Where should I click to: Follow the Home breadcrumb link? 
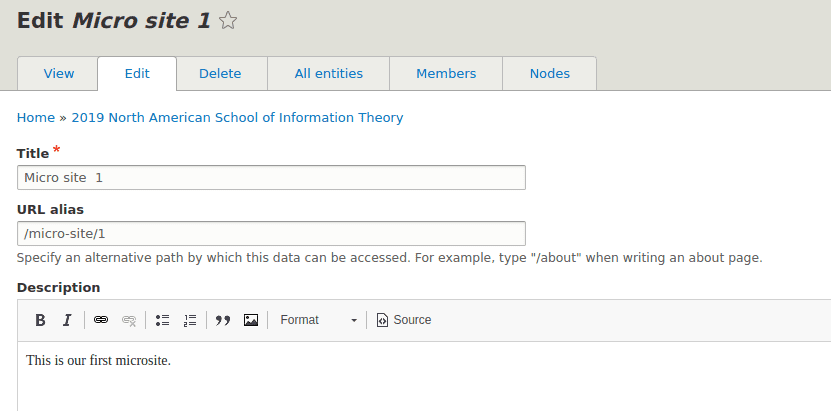[36, 118]
